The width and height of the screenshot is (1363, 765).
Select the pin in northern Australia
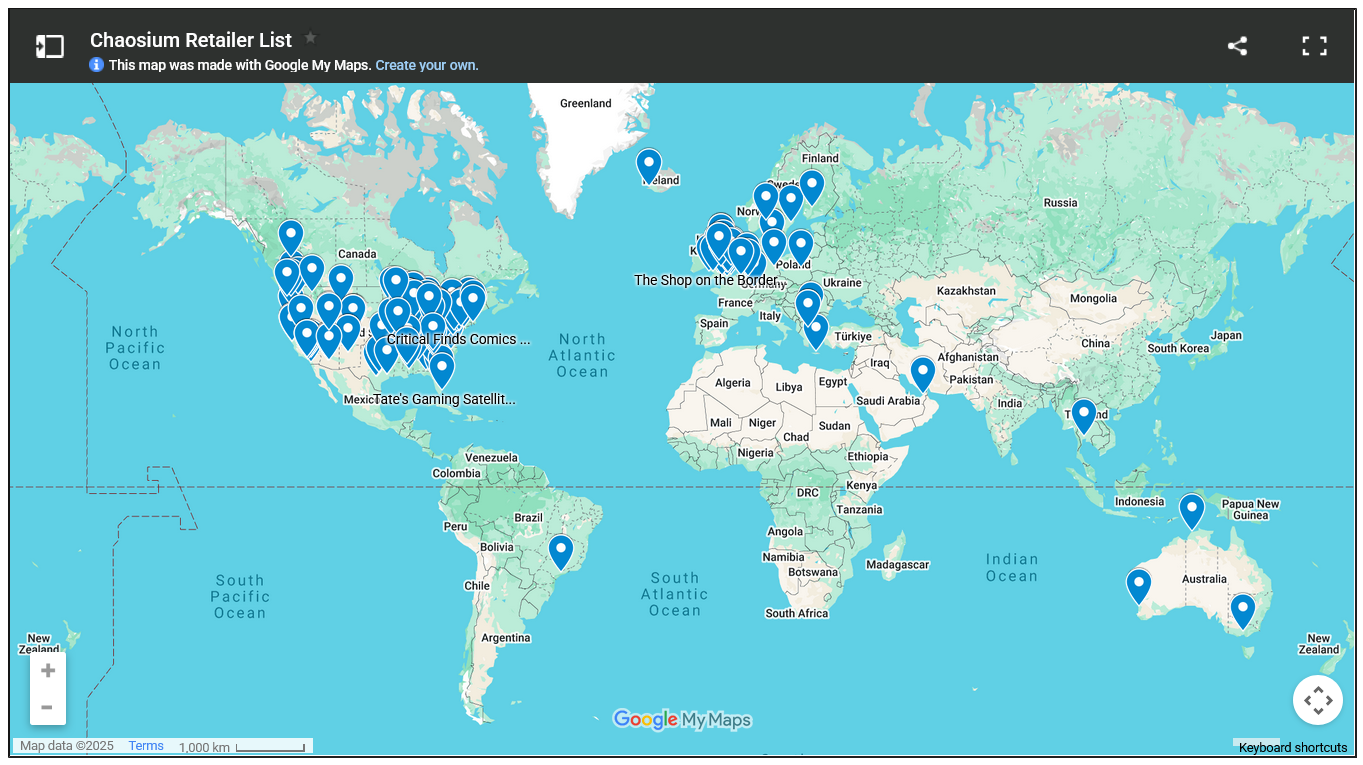pyautogui.click(x=1191, y=509)
